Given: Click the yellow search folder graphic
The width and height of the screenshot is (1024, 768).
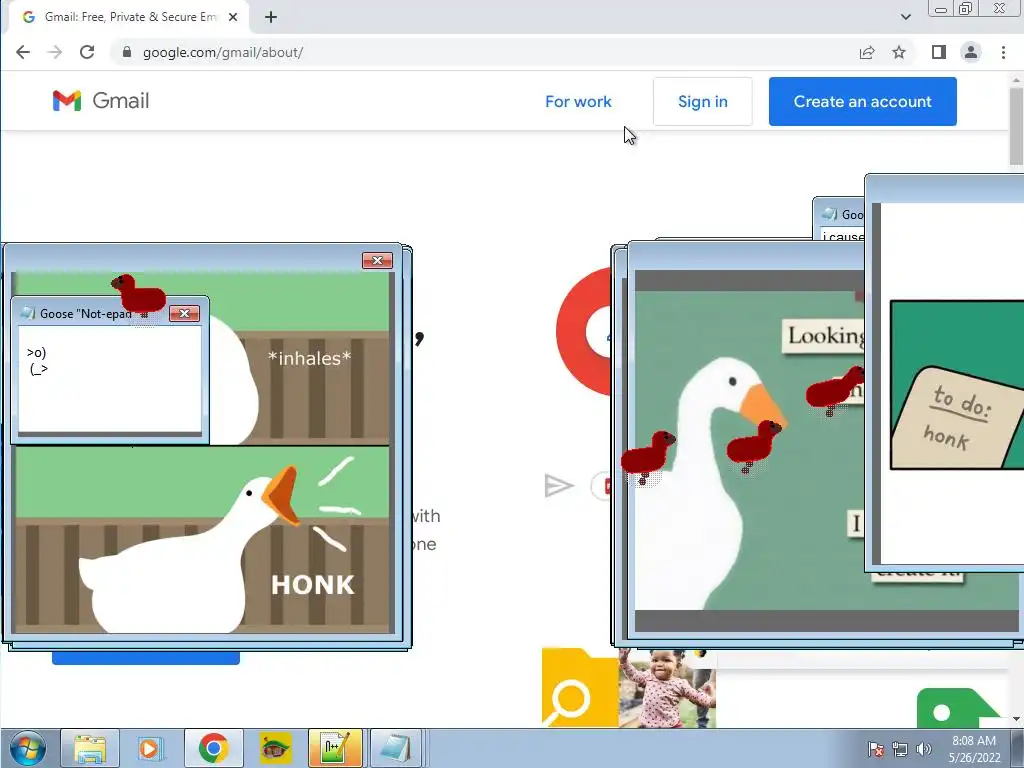Looking at the screenshot, I should (x=580, y=688).
